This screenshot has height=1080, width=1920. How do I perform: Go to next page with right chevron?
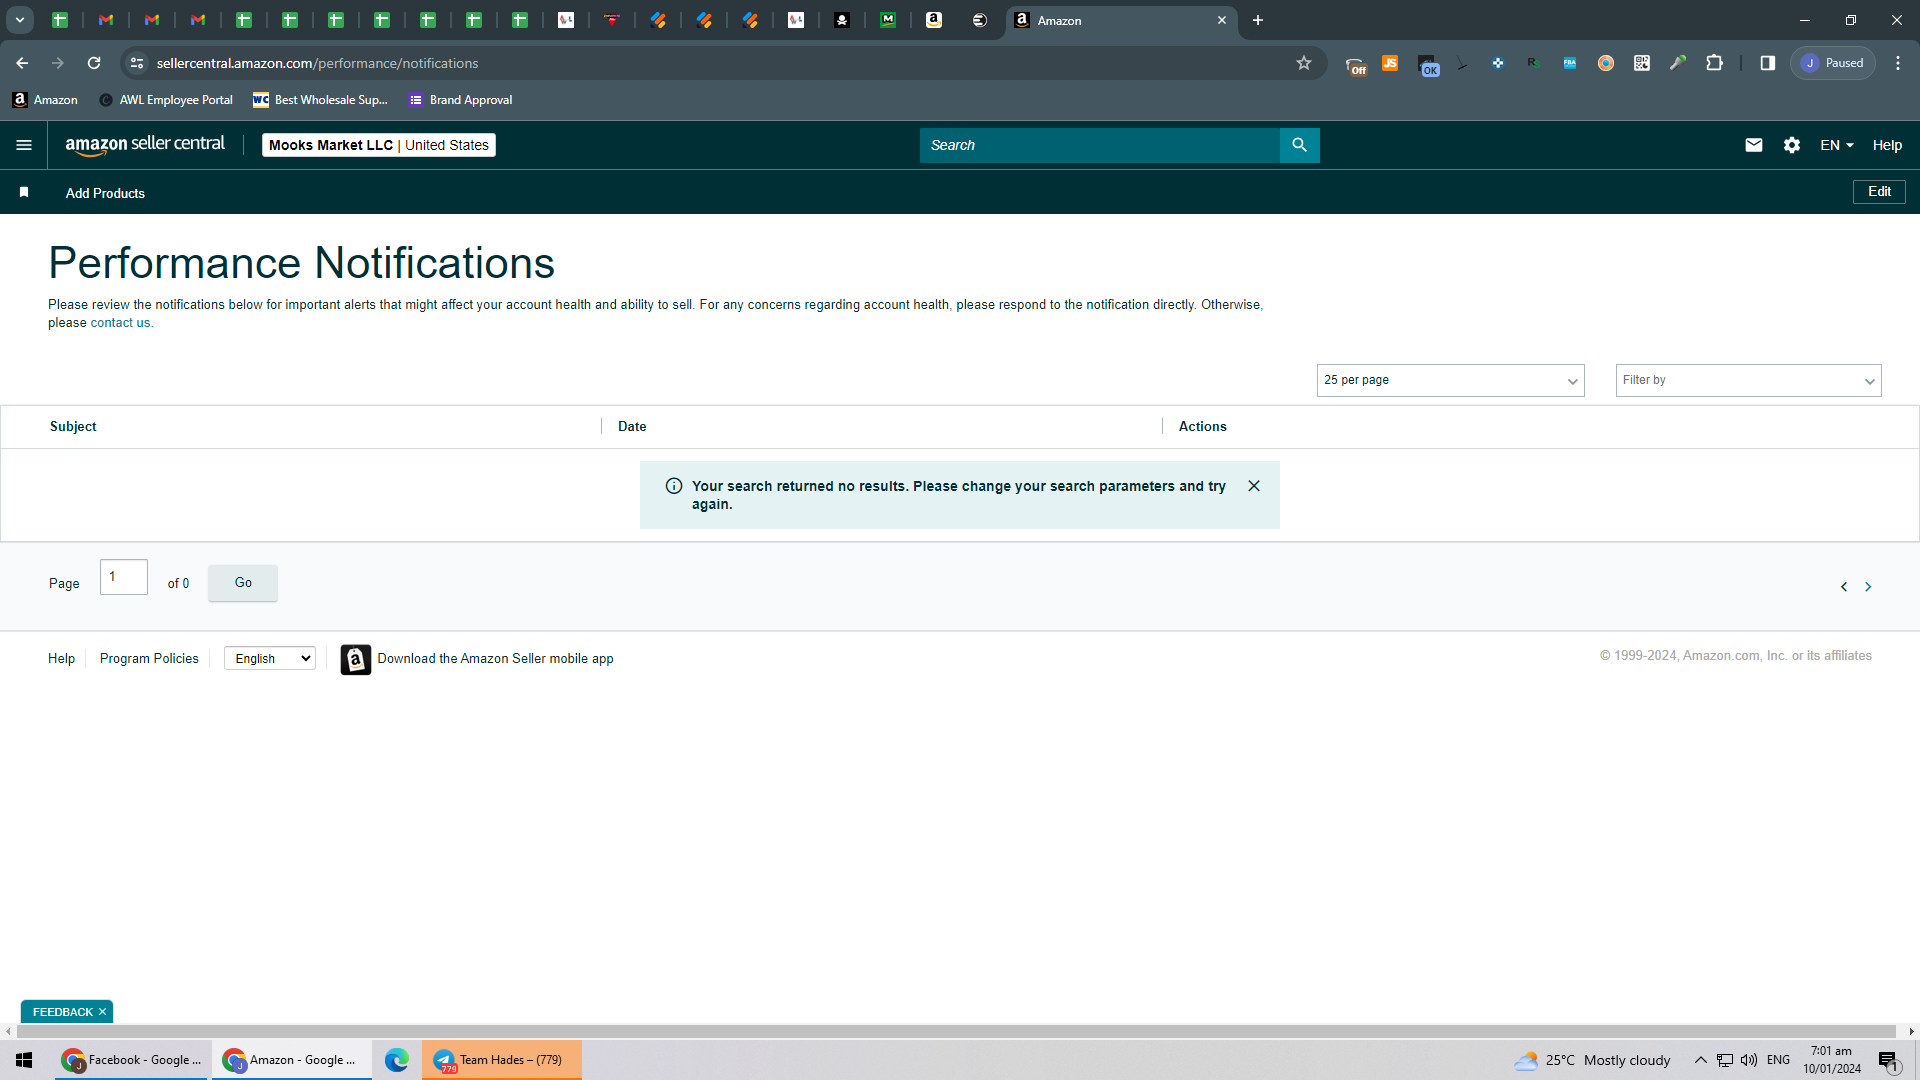pos(1868,587)
